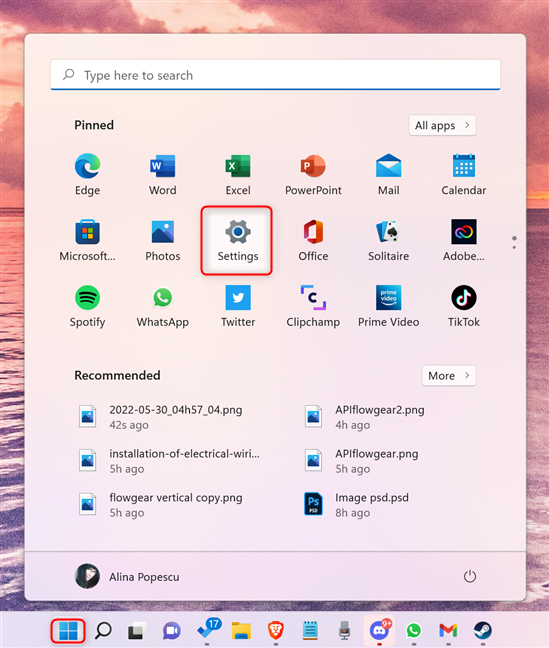
Task: Open Excel pinned app
Action: [x=238, y=174]
